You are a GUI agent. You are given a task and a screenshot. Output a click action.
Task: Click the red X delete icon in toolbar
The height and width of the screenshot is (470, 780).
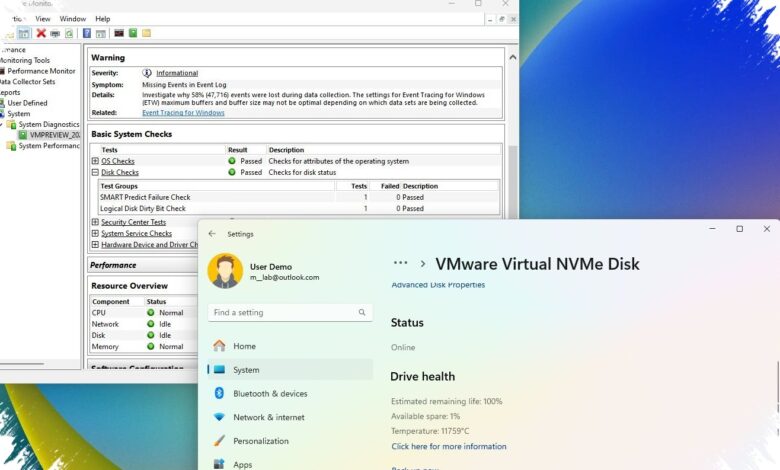click(x=41, y=33)
